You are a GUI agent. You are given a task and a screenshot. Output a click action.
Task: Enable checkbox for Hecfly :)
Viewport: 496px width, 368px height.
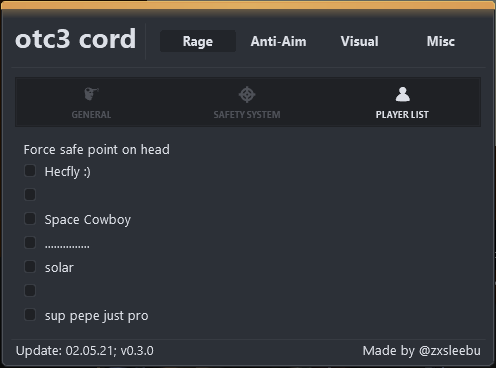pos(30,171)
